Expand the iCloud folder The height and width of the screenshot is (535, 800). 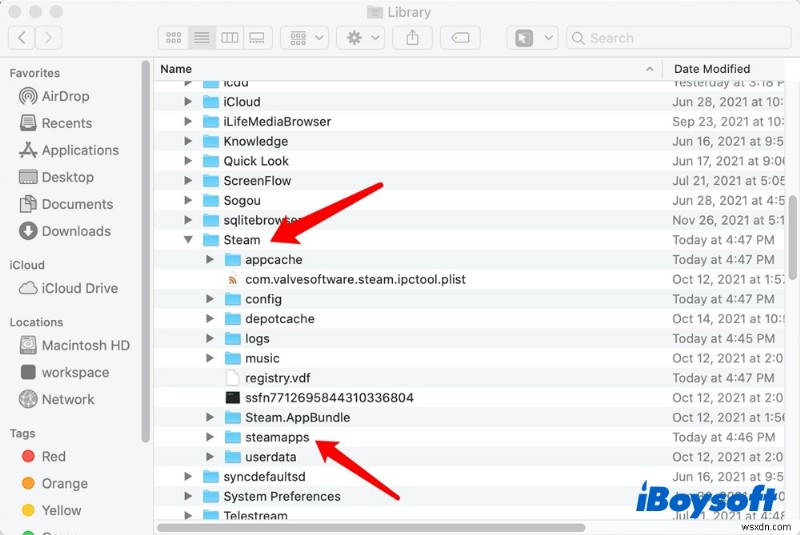tap(188, 101)
